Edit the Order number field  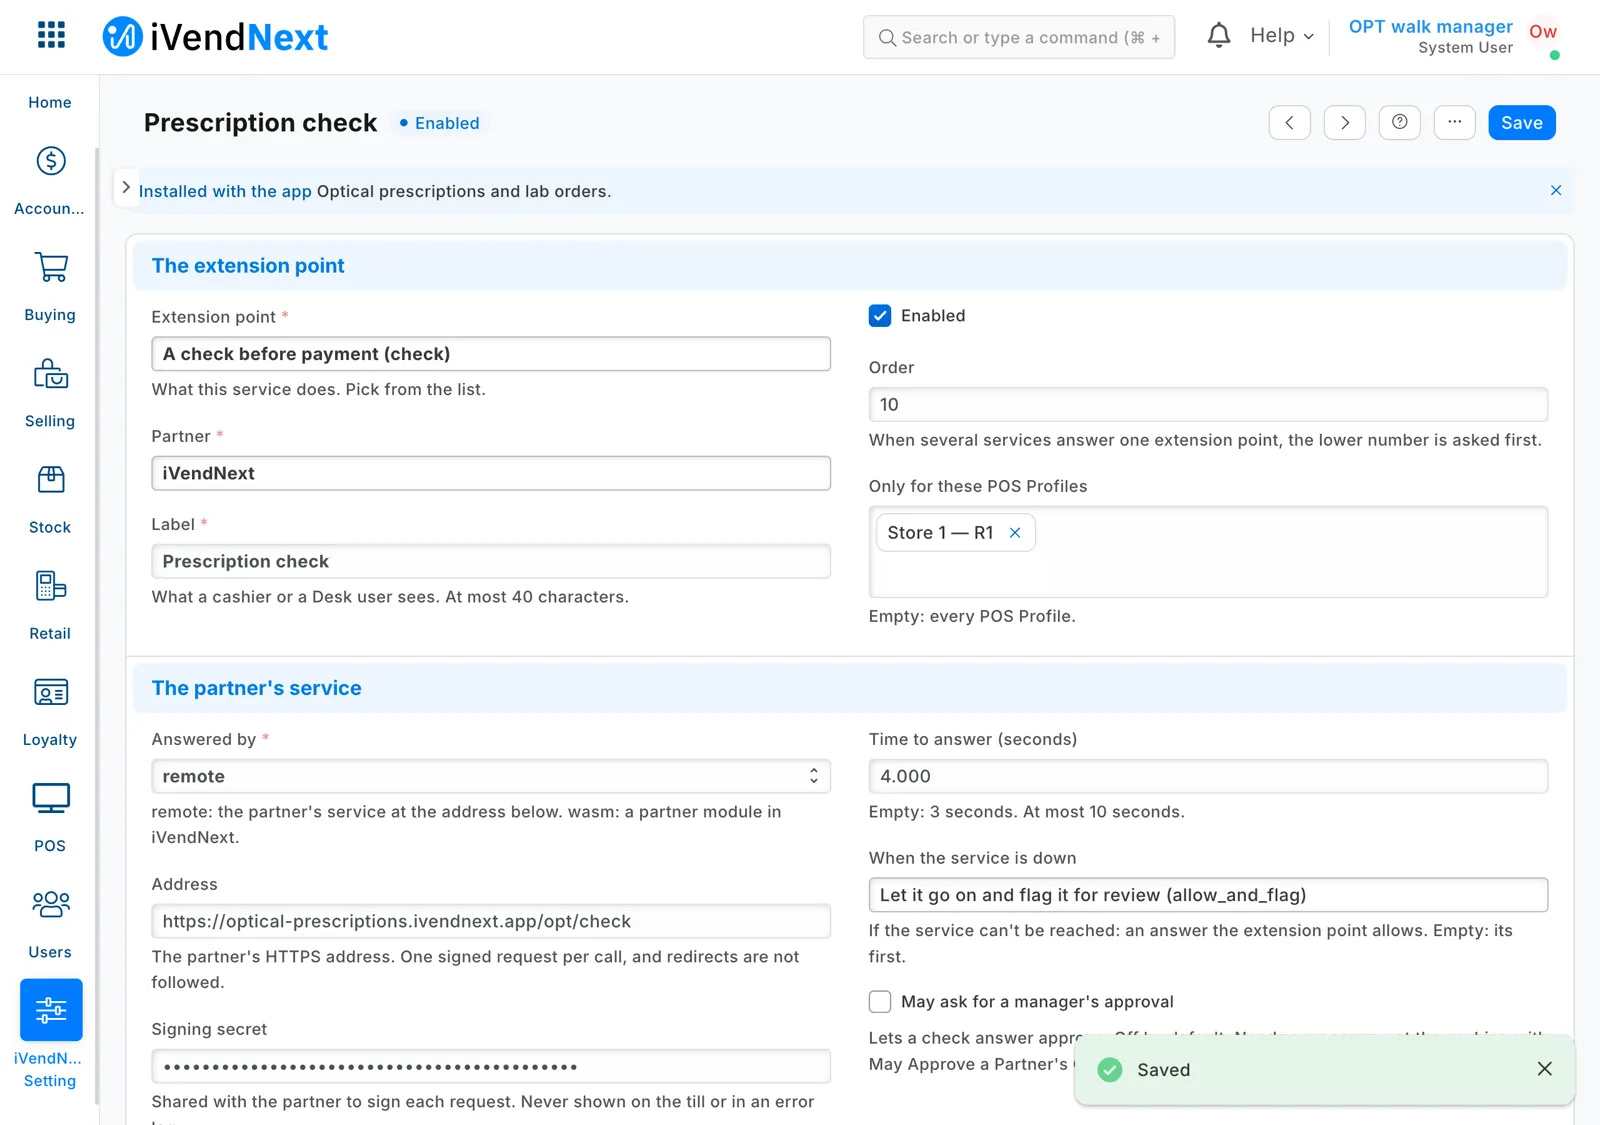point(1208,404)
